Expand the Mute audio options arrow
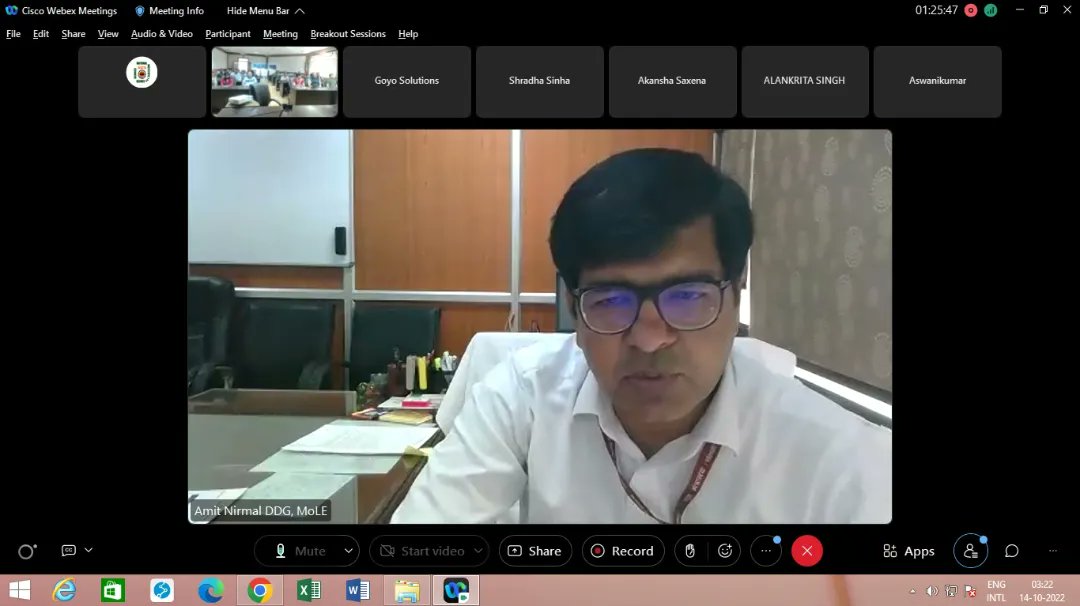 349,551
